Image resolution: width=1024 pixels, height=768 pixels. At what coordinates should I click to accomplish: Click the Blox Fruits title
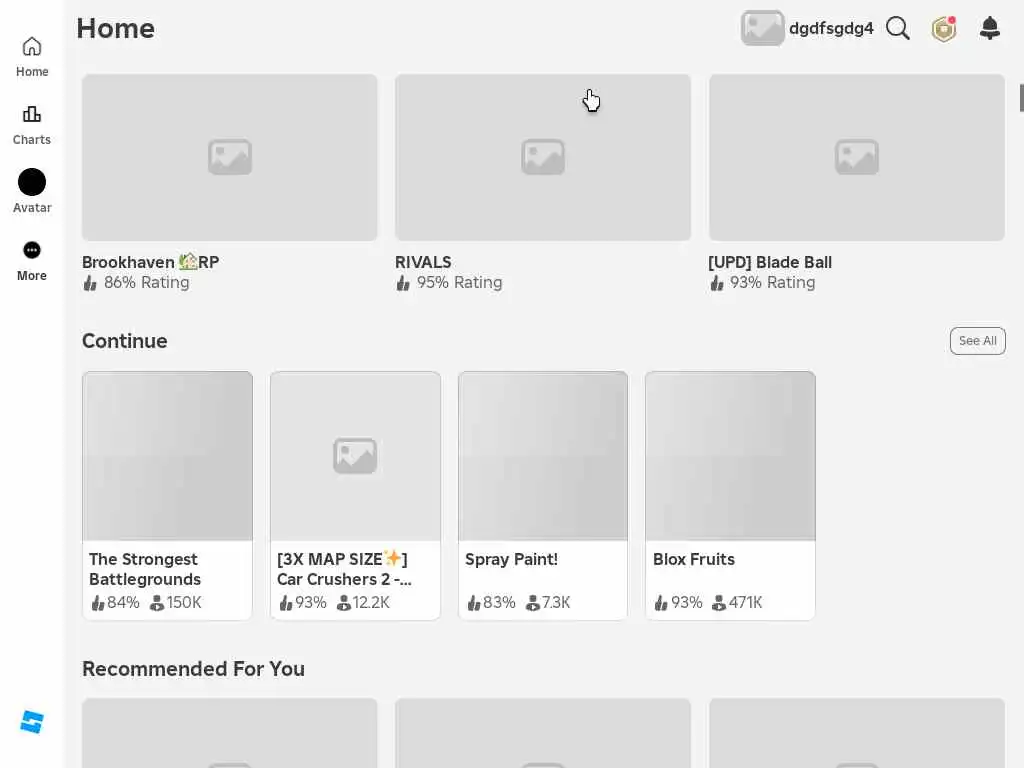click(x=694, y=560)
